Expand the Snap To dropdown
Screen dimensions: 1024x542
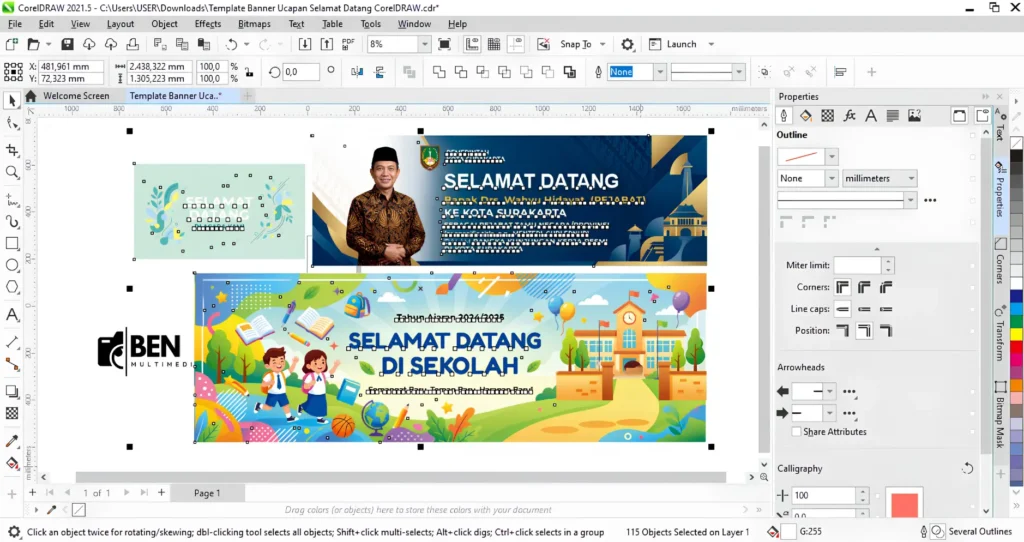click(603, 44)
